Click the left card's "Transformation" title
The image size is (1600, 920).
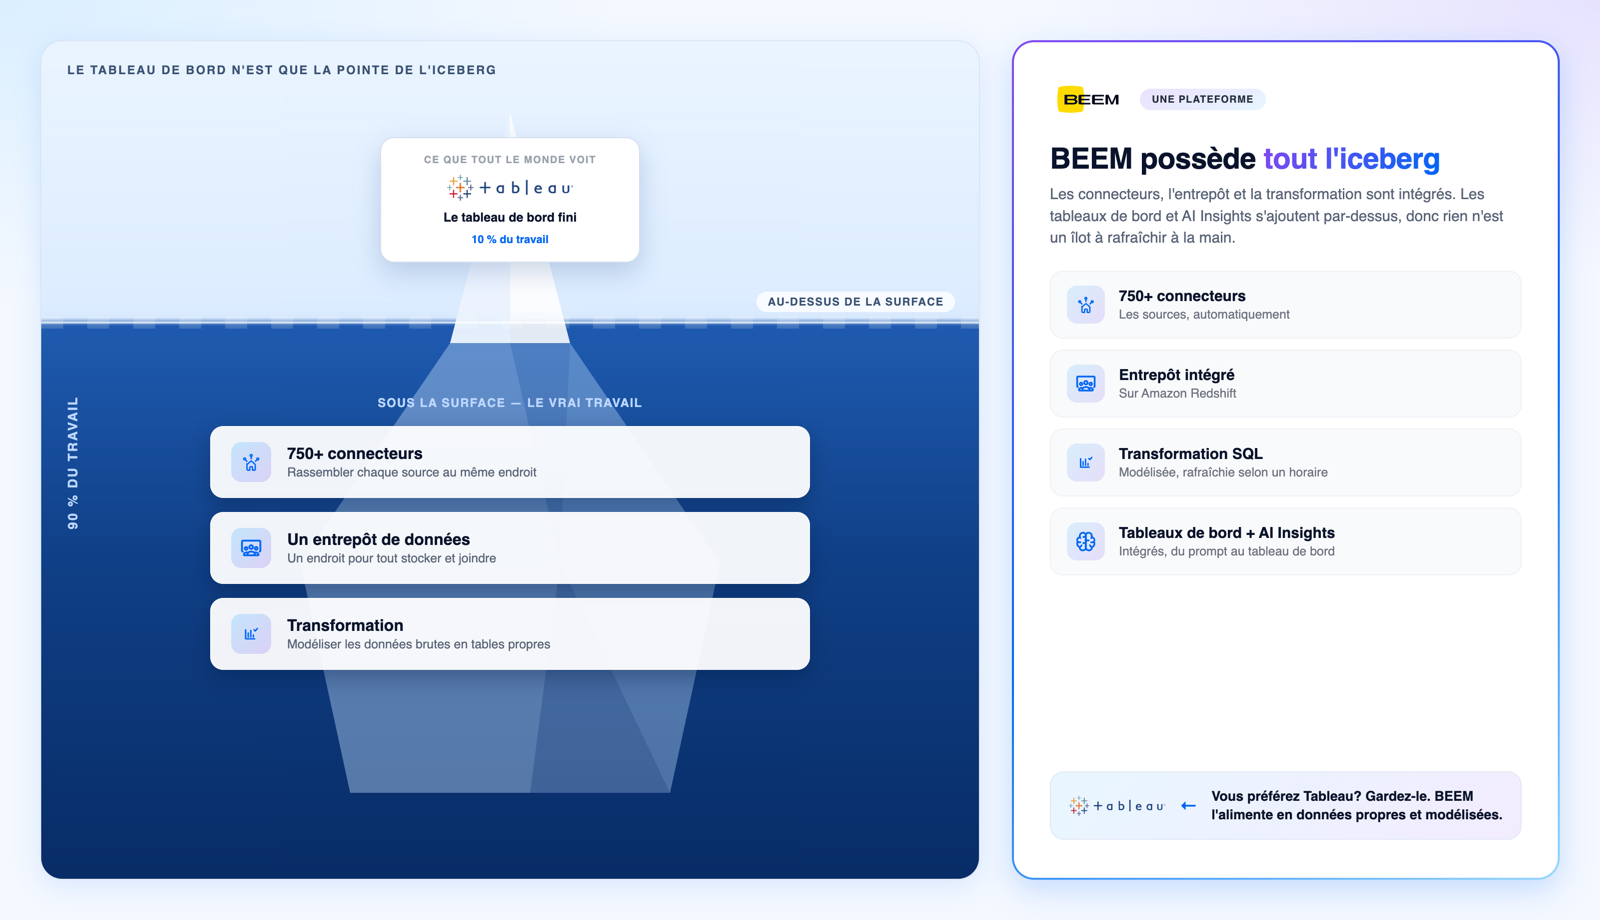click(345, 625)
